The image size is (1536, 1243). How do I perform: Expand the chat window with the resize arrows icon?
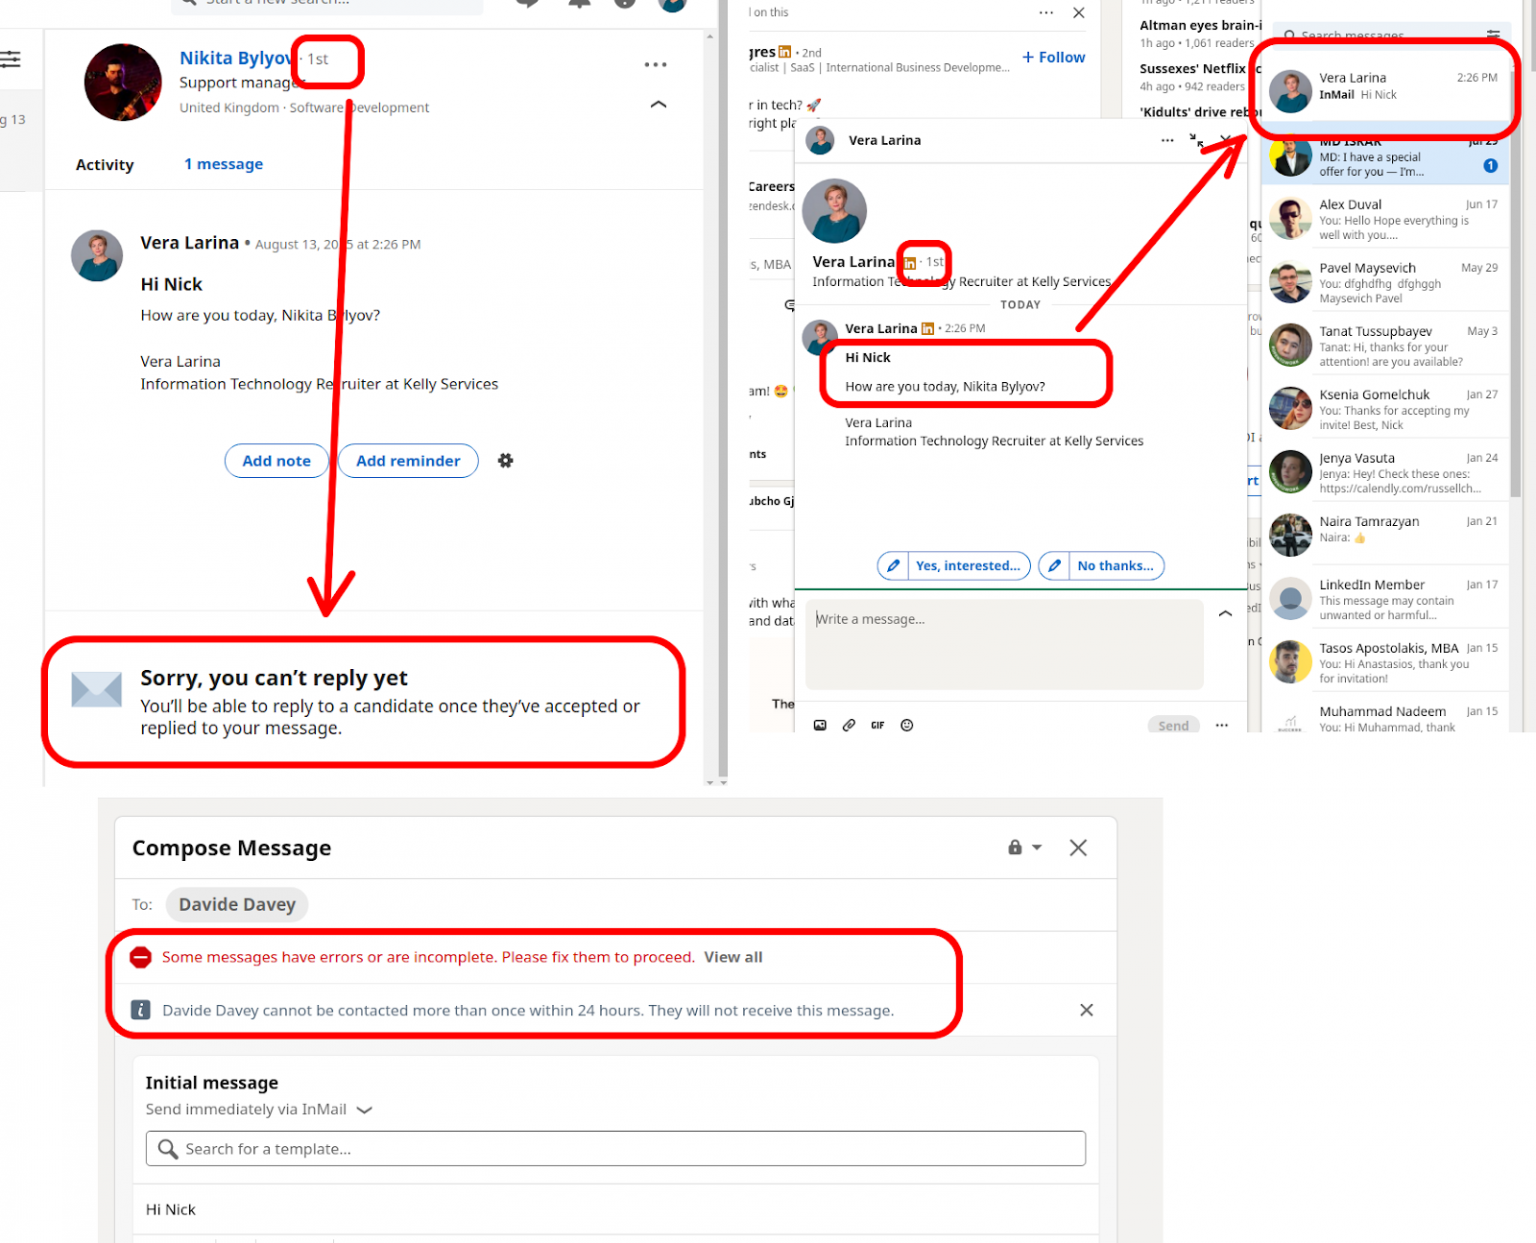(1198, 142)
